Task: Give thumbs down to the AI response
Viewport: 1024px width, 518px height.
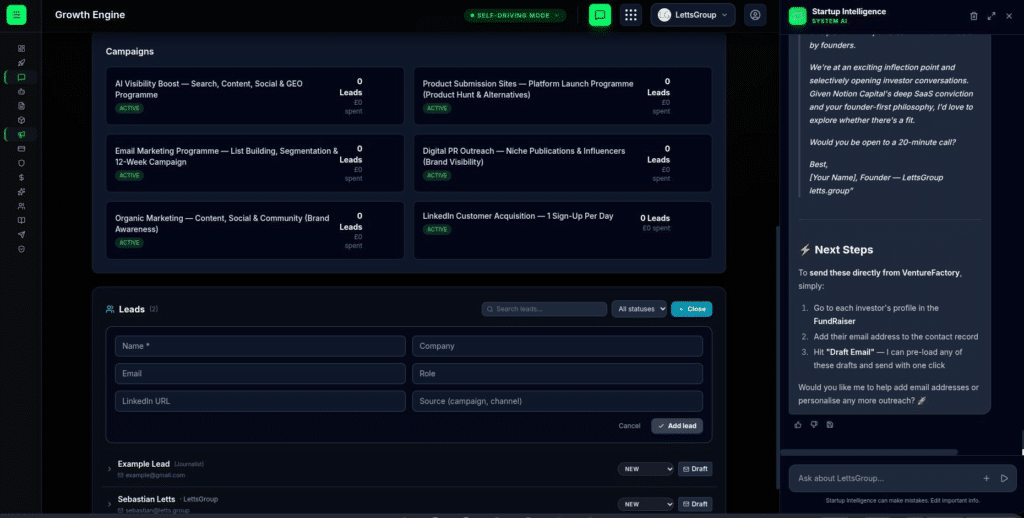Action: (814, 425)
